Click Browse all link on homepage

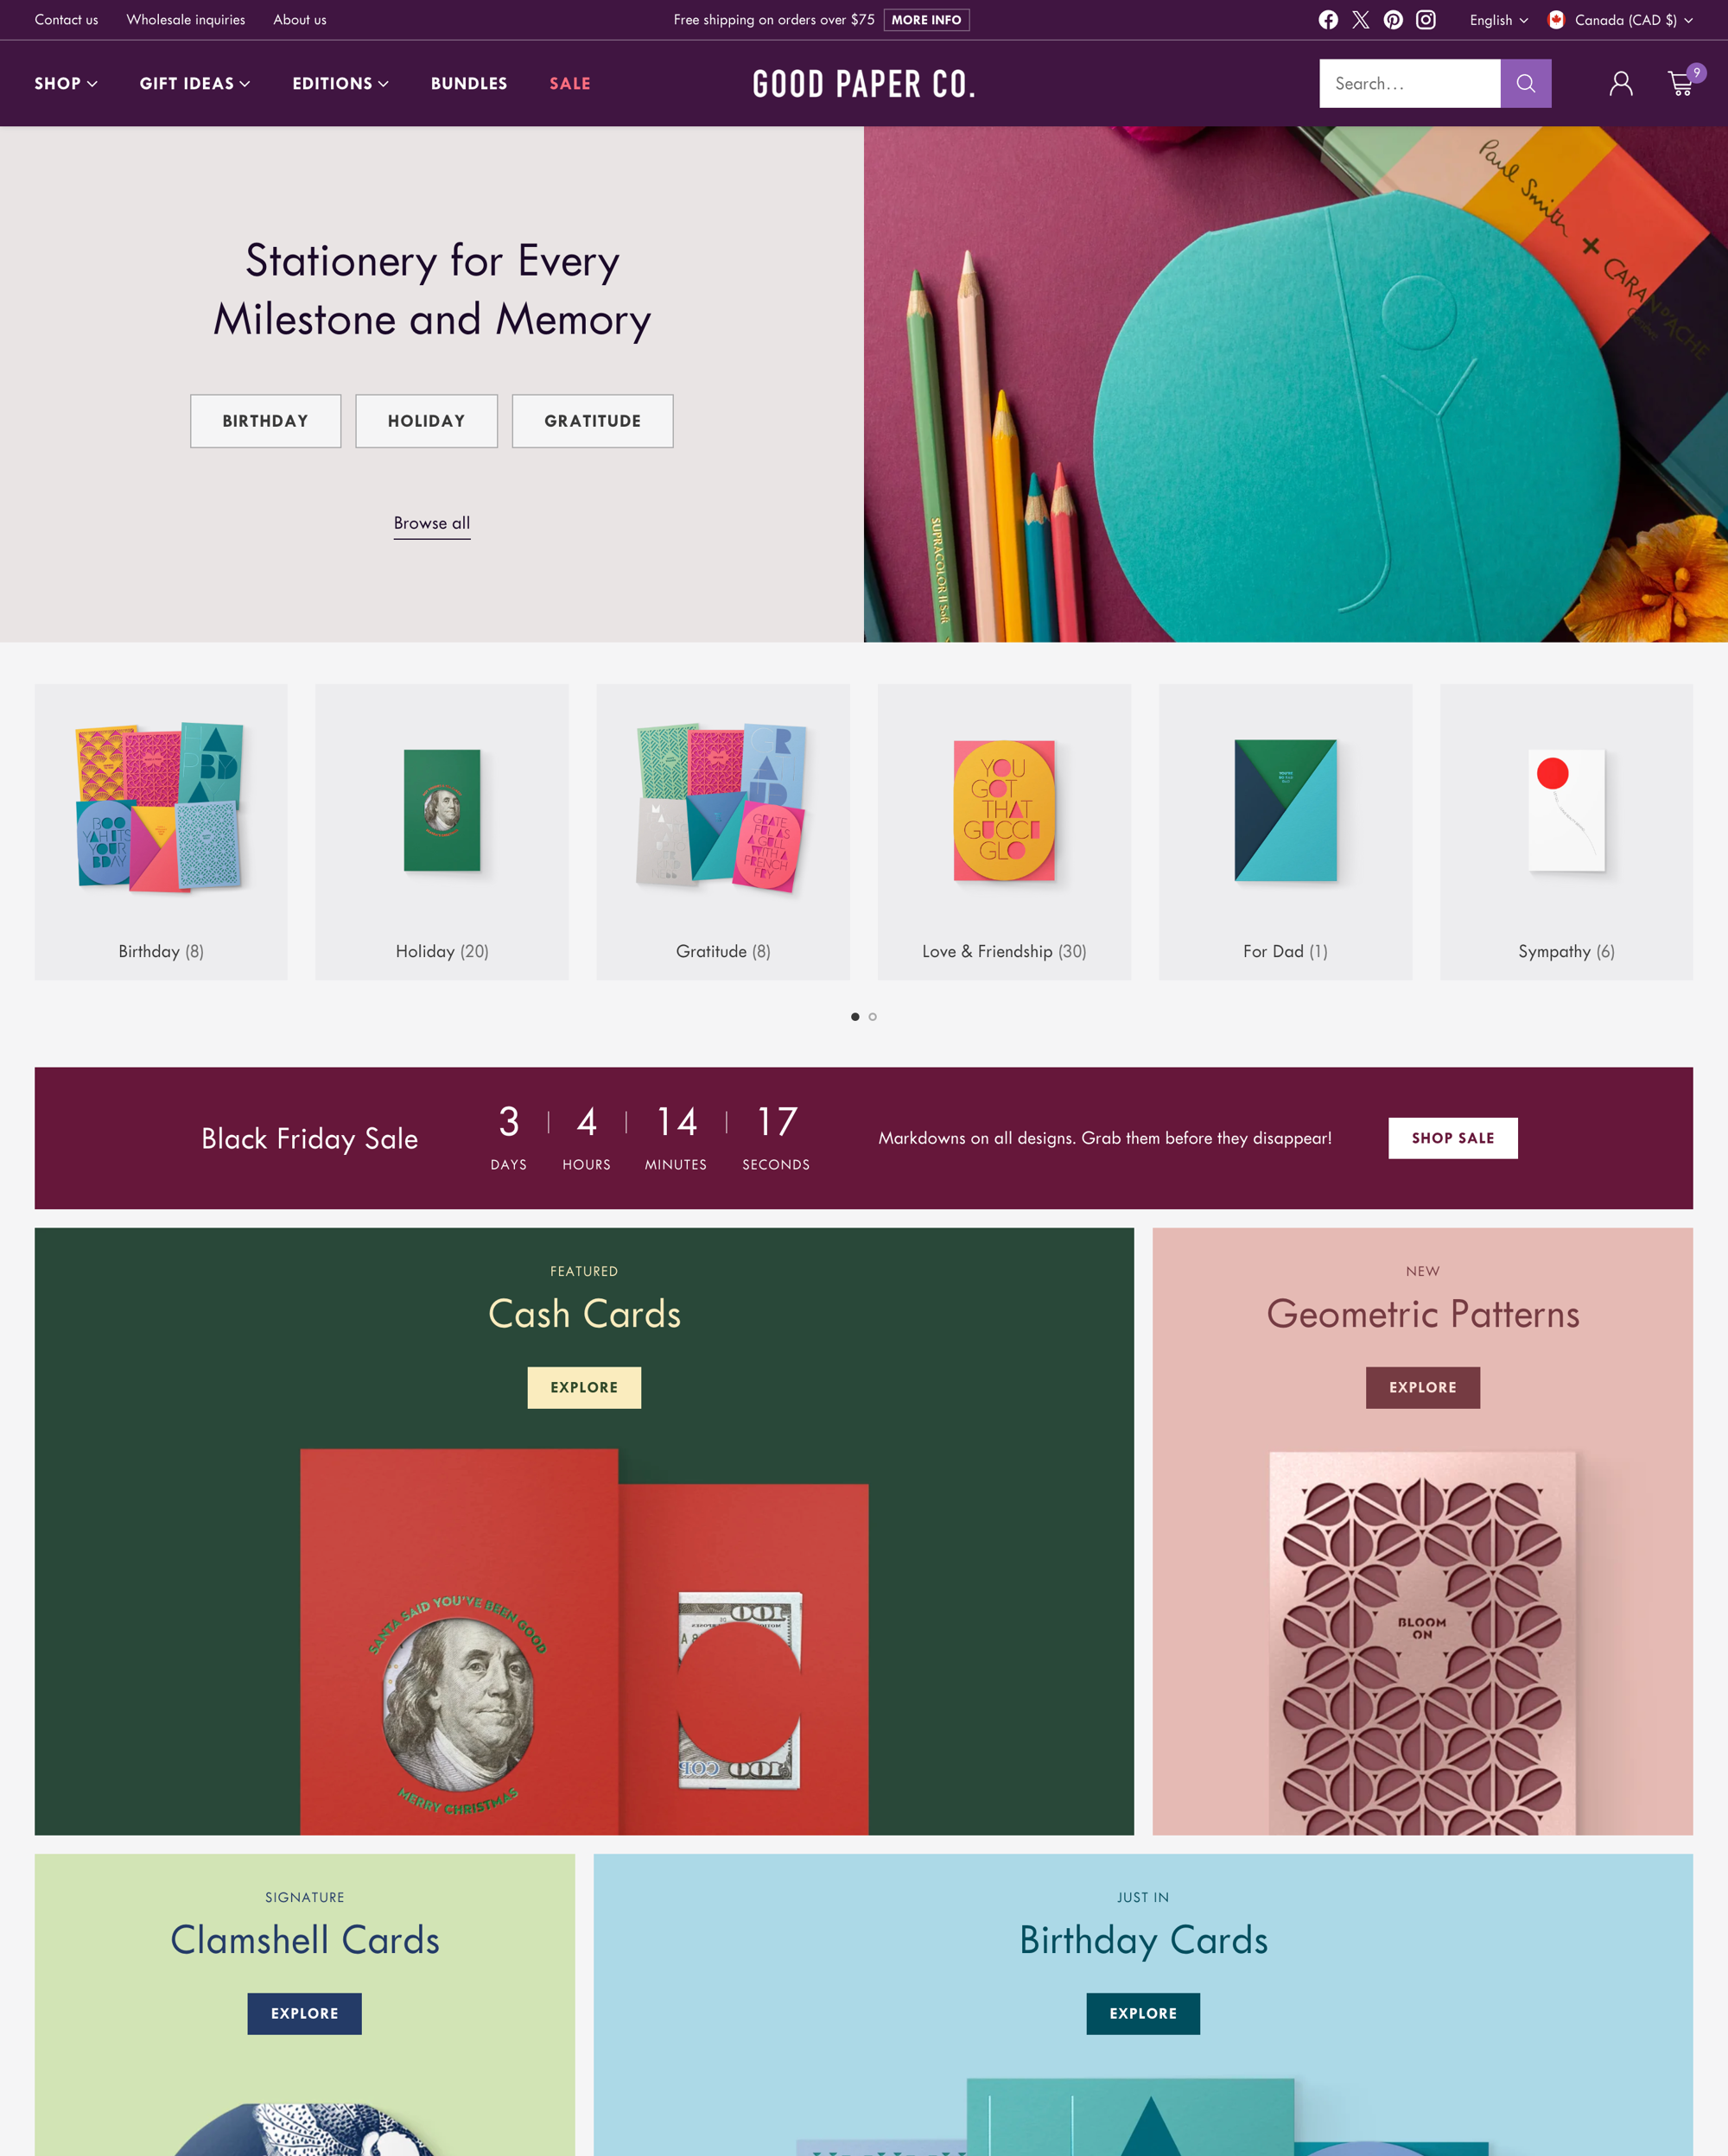(430, 522)
